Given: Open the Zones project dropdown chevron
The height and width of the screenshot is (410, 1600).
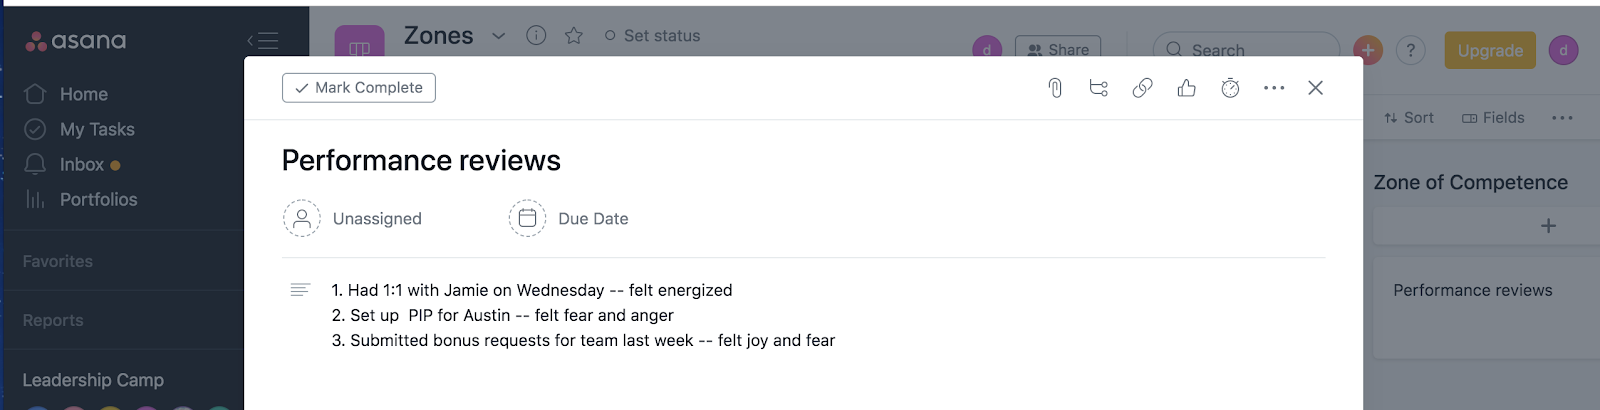Looking at the screenshot, I should click(x=498, y=36).
